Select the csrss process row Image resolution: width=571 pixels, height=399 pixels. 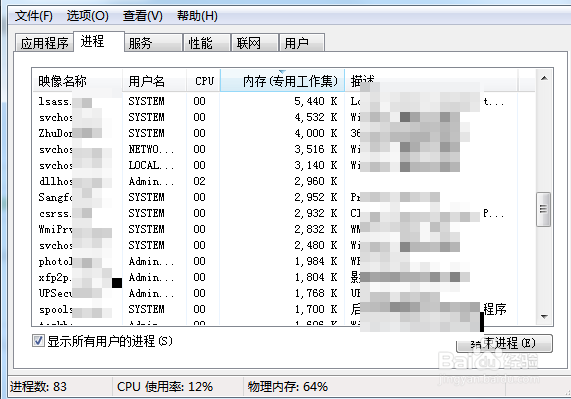pyautogui.click(x=284, y=213)
